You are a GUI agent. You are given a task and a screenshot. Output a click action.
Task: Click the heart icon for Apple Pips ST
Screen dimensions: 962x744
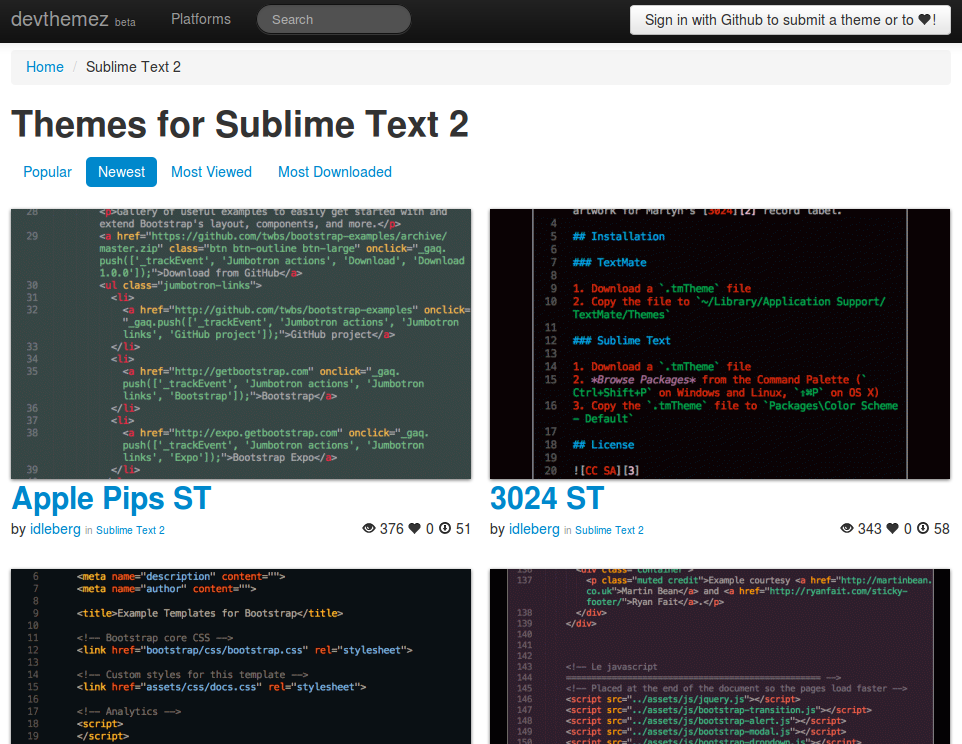[x=415, y=528]
